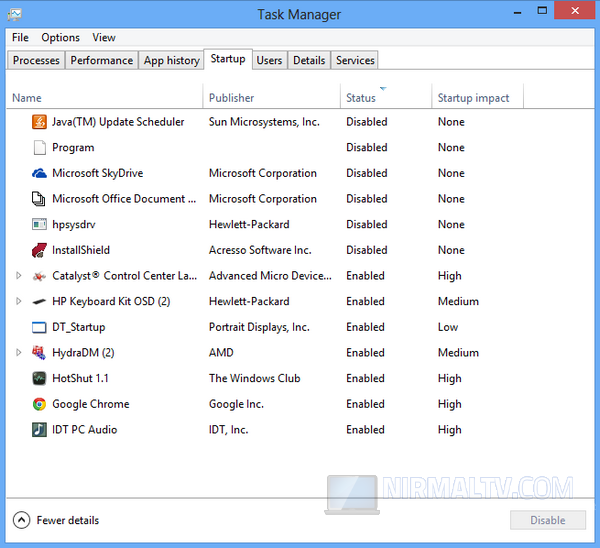Click the HotShut 1.1 icon
Image resolution: width=600 pixels, height=548 pixels.
[39, 378]
